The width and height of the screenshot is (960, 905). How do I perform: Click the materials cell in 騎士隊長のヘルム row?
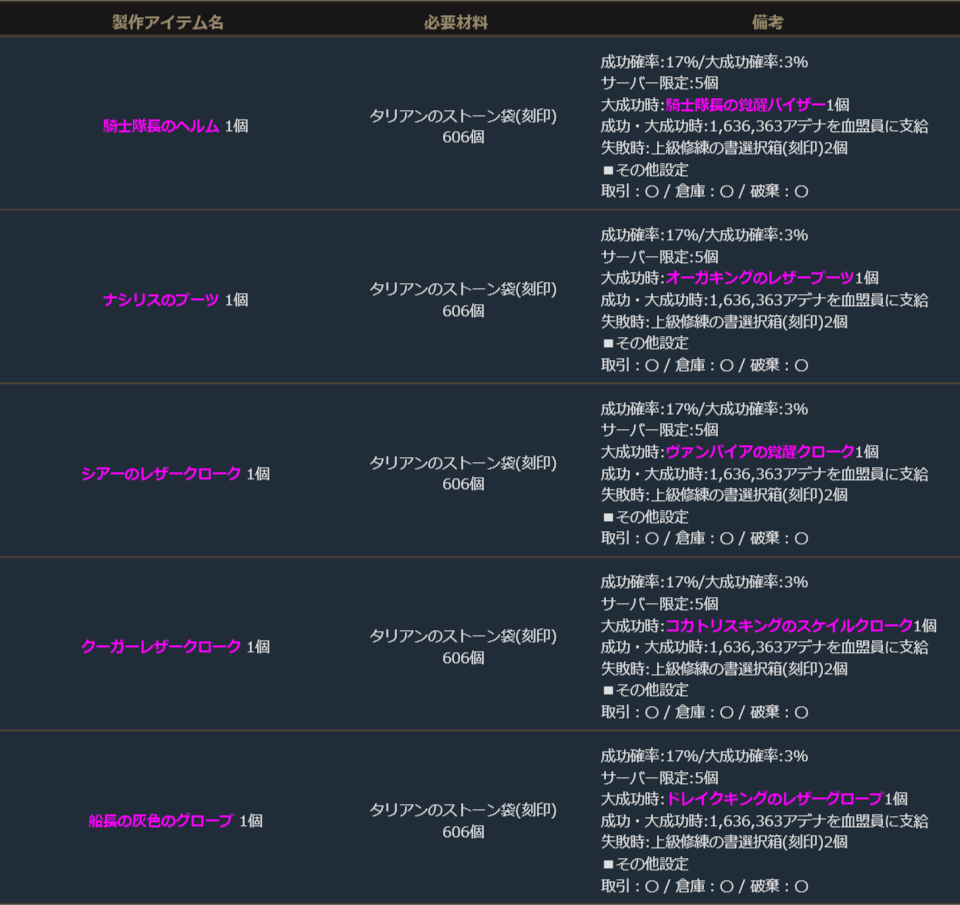click(463, 126)
